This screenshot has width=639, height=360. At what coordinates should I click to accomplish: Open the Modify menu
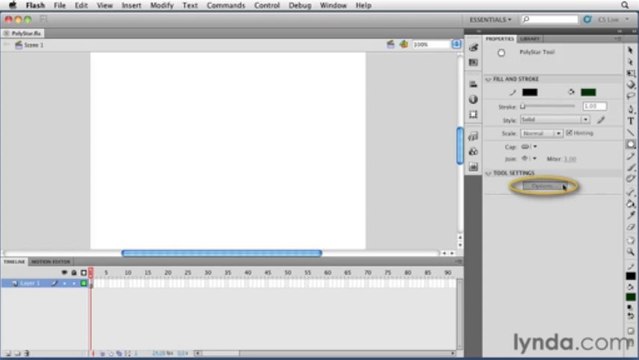161,5
